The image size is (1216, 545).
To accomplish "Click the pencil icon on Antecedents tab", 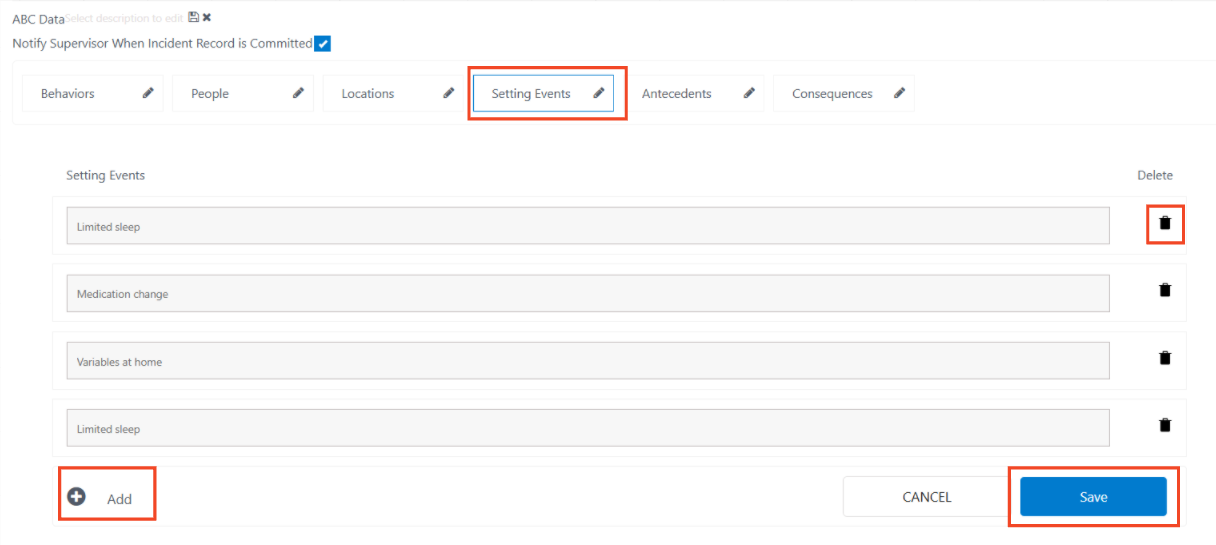I will 749,93.
